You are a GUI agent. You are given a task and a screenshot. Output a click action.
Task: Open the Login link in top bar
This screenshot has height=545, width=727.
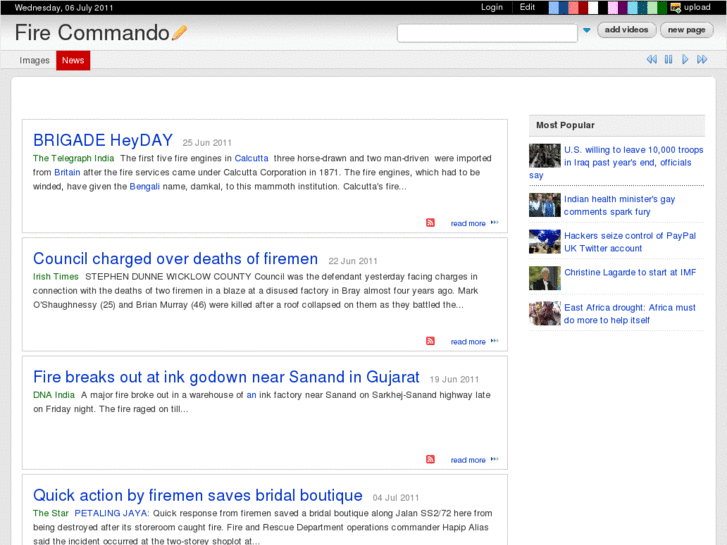click(x=492, y=7)
